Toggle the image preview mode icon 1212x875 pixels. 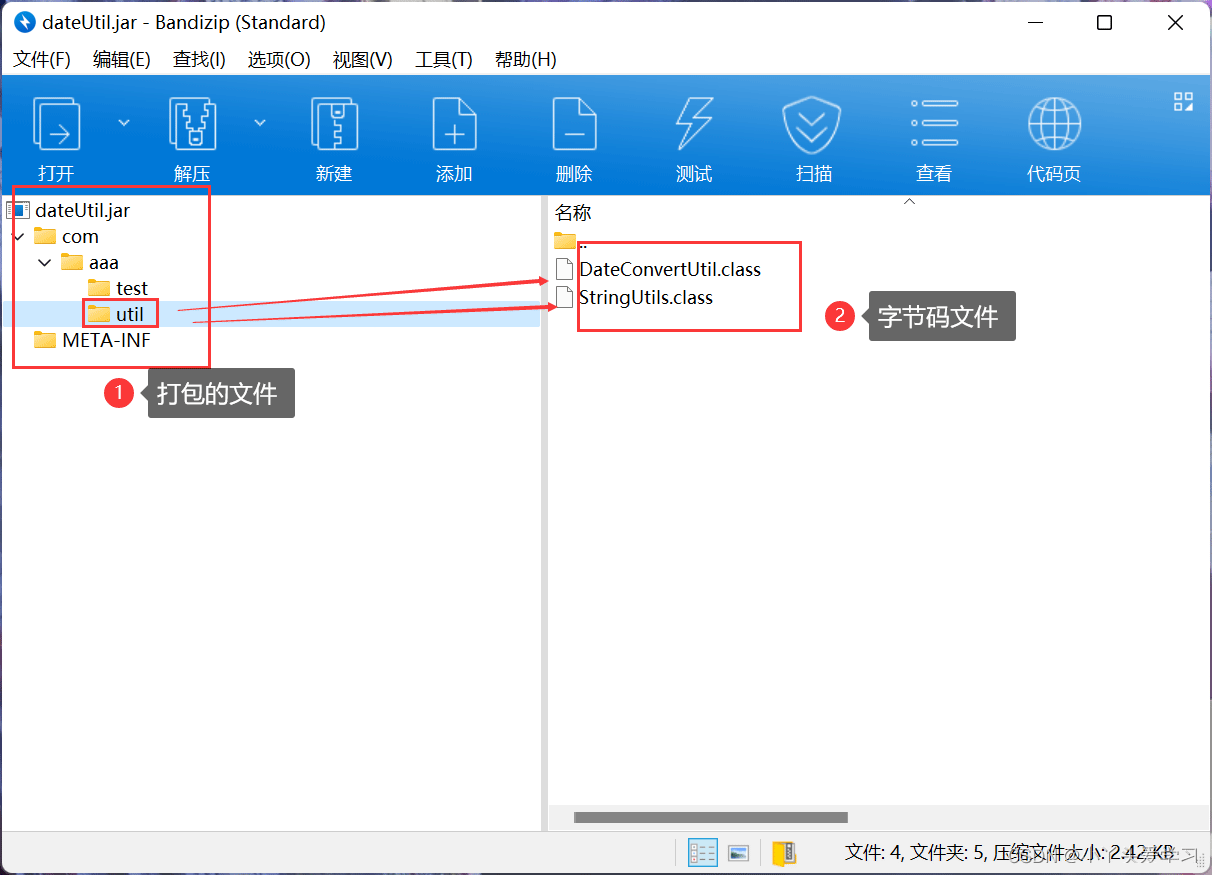tap(738, 852)
